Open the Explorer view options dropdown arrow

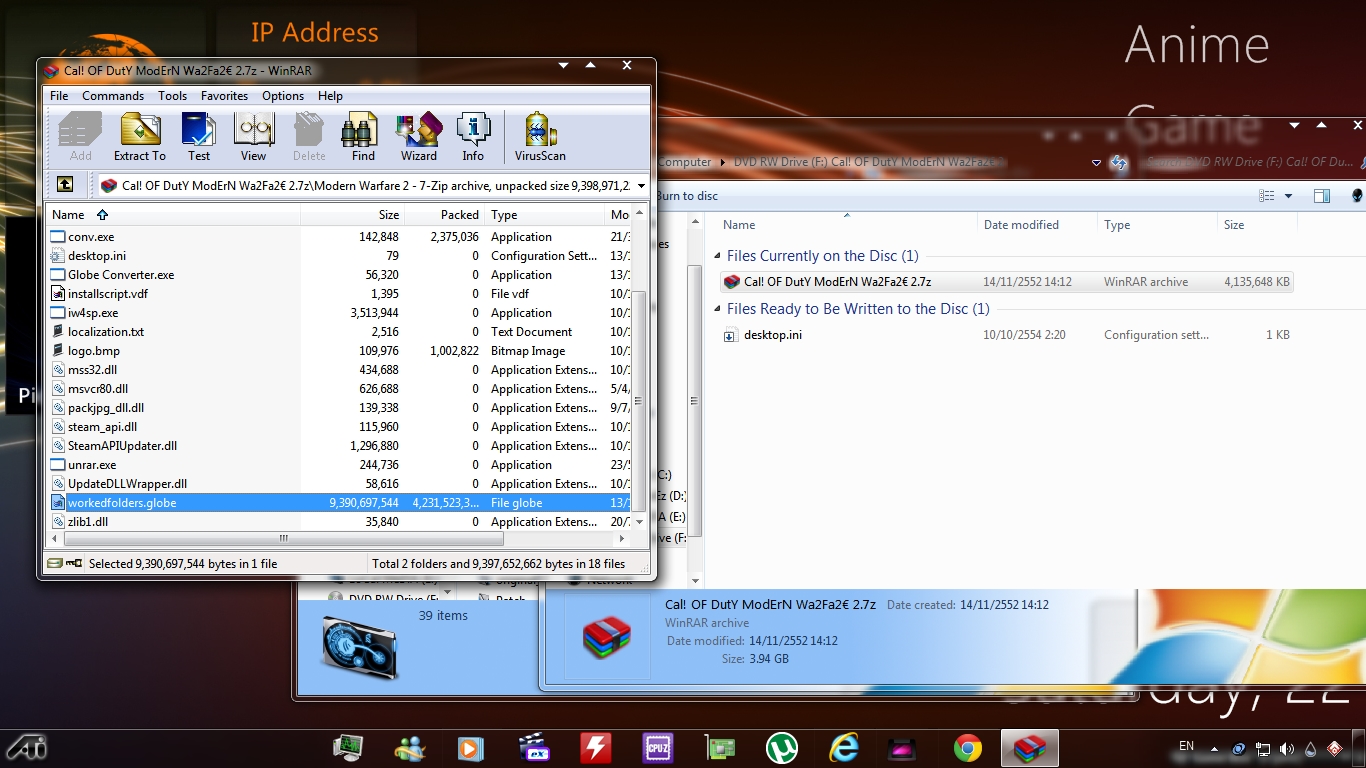(1288, 196)
